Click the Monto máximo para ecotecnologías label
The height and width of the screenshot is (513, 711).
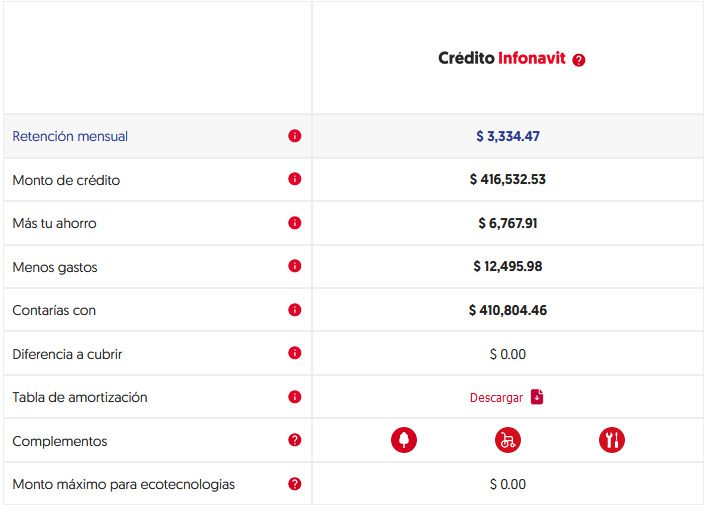(123, 484)
